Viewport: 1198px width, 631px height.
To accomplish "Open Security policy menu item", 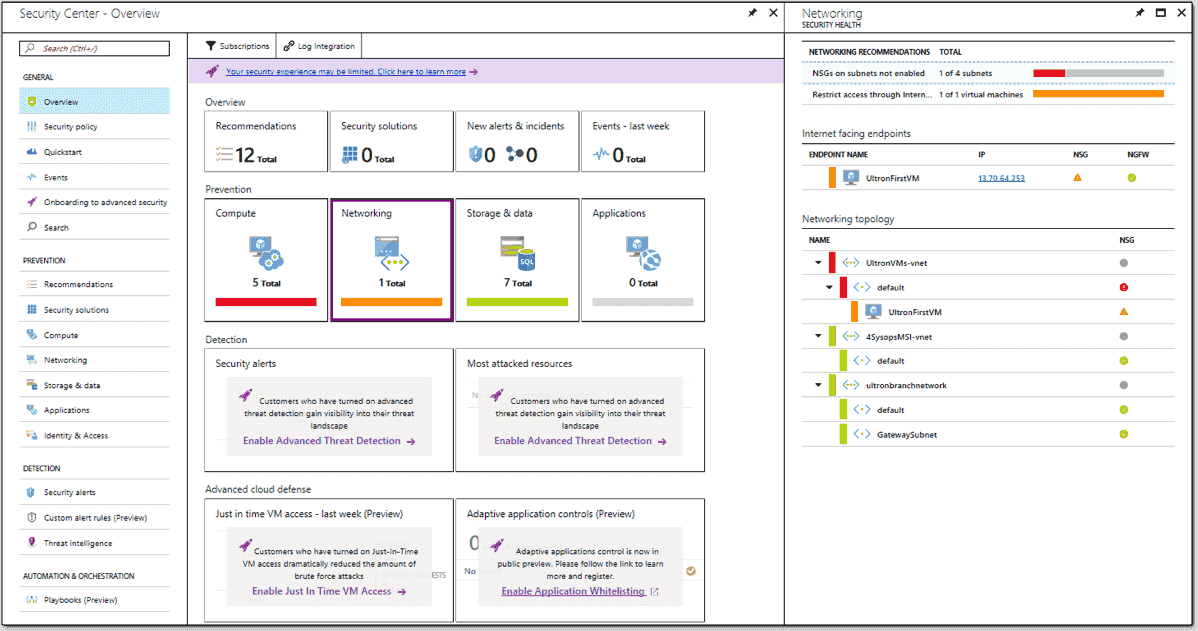I will 95,127.
